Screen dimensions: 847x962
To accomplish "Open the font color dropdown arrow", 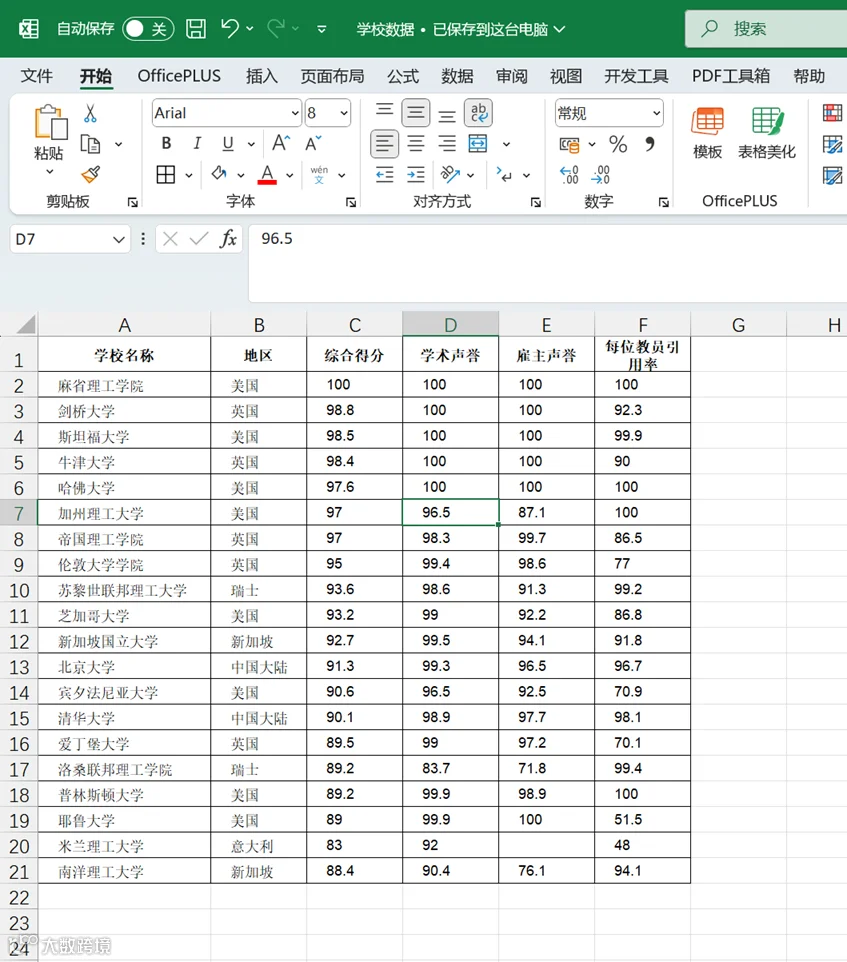I will [289, 175].
